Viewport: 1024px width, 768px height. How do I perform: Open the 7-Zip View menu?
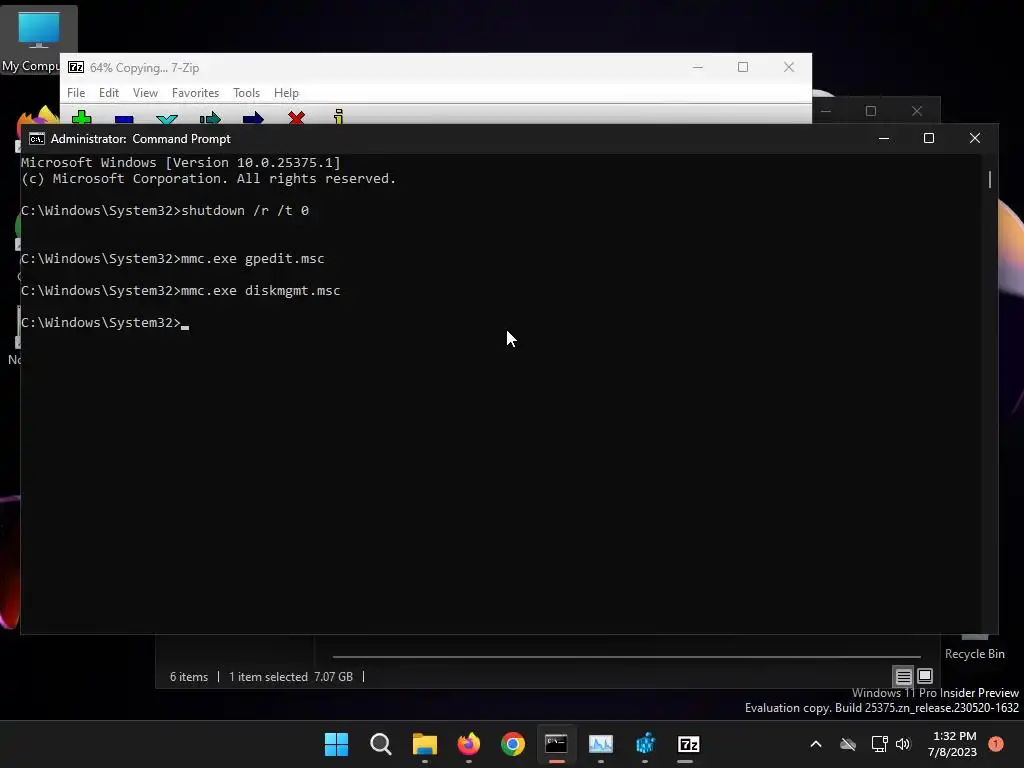[145, 93]
